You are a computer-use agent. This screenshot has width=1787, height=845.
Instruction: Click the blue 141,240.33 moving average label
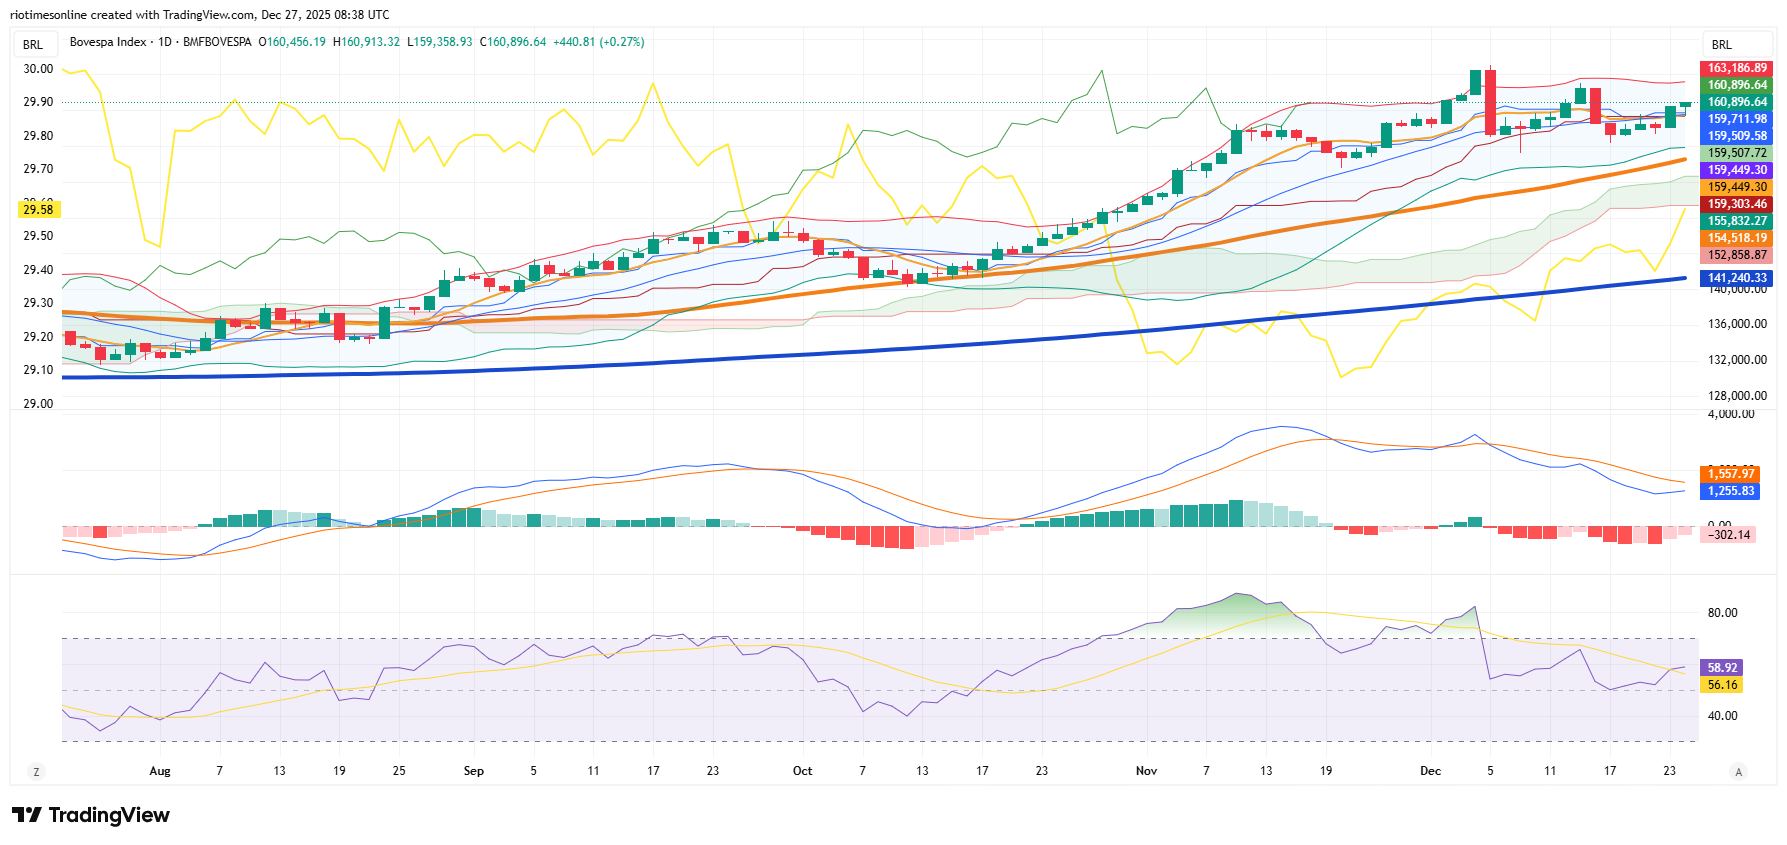[x=1737, y=278]
